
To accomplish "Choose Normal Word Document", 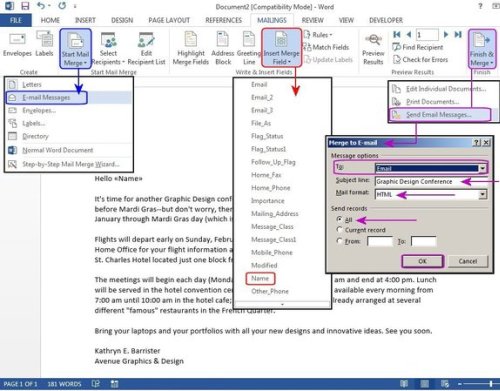I will pos(69,150).
